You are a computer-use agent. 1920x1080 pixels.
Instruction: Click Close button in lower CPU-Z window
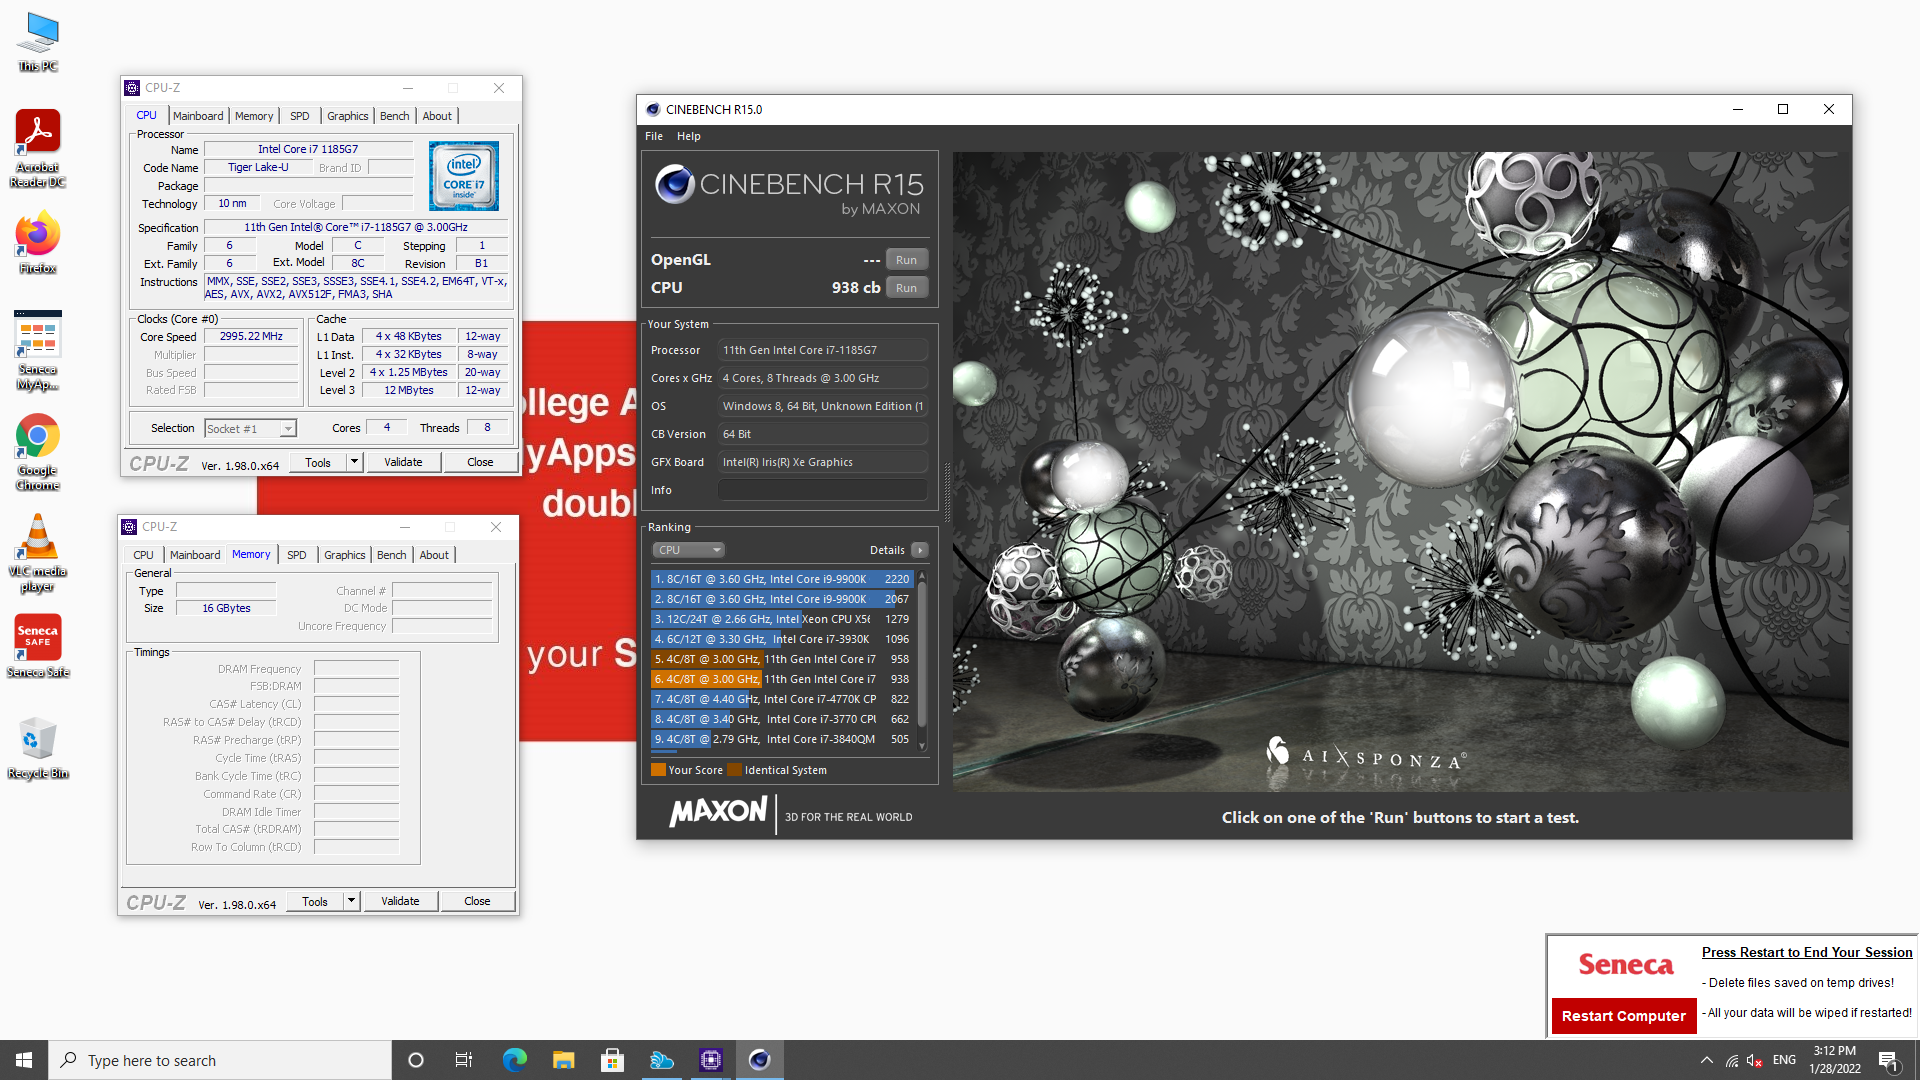(477, 901)
